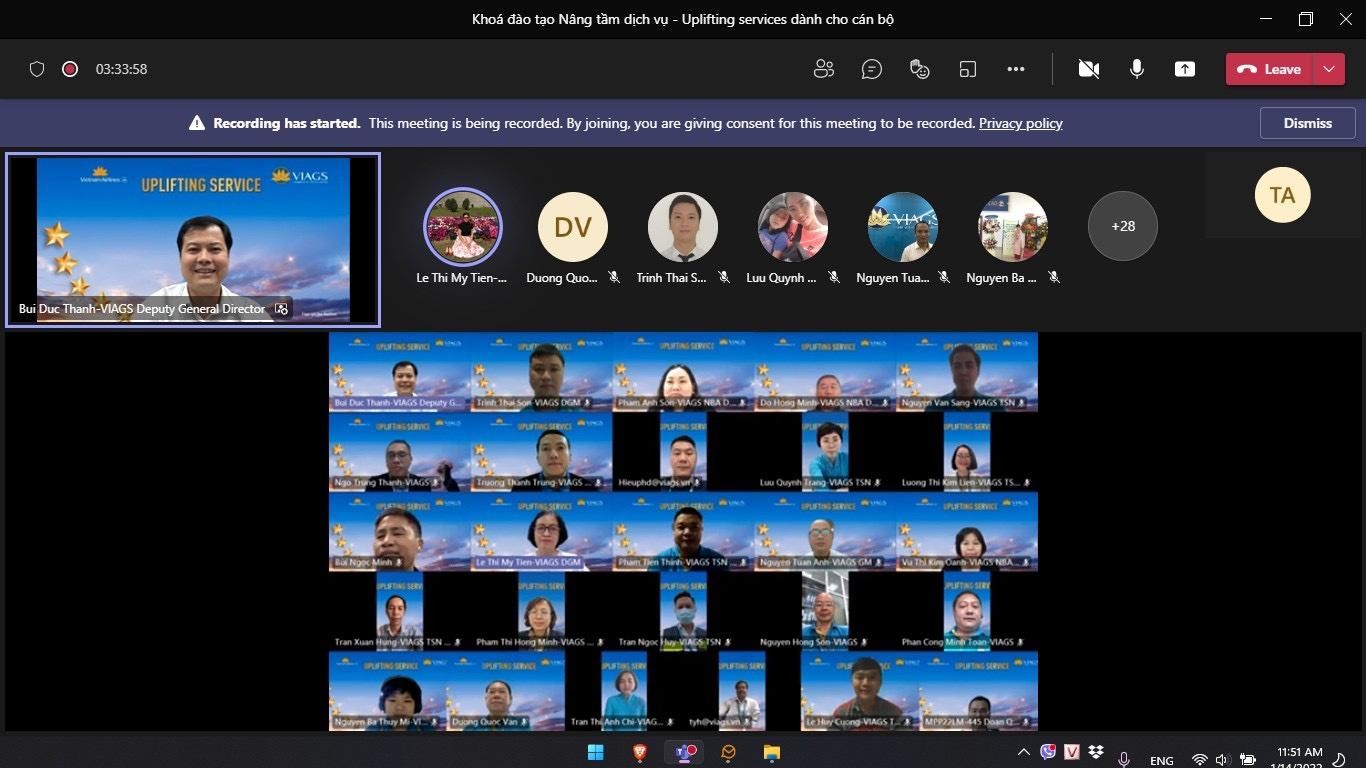1366x768 pixels.
Task: Click the Ngo Trung Thanh-VIAGS tile
Action: [x=400, y=452]
